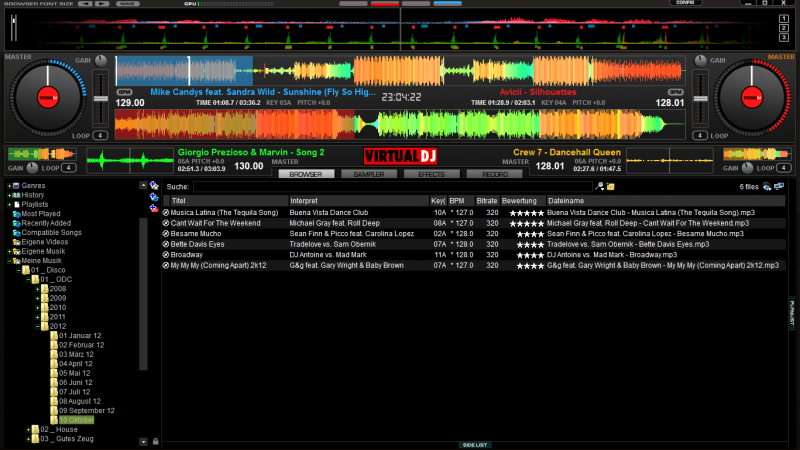Expand the Playlists tree node

coord(9,205)
